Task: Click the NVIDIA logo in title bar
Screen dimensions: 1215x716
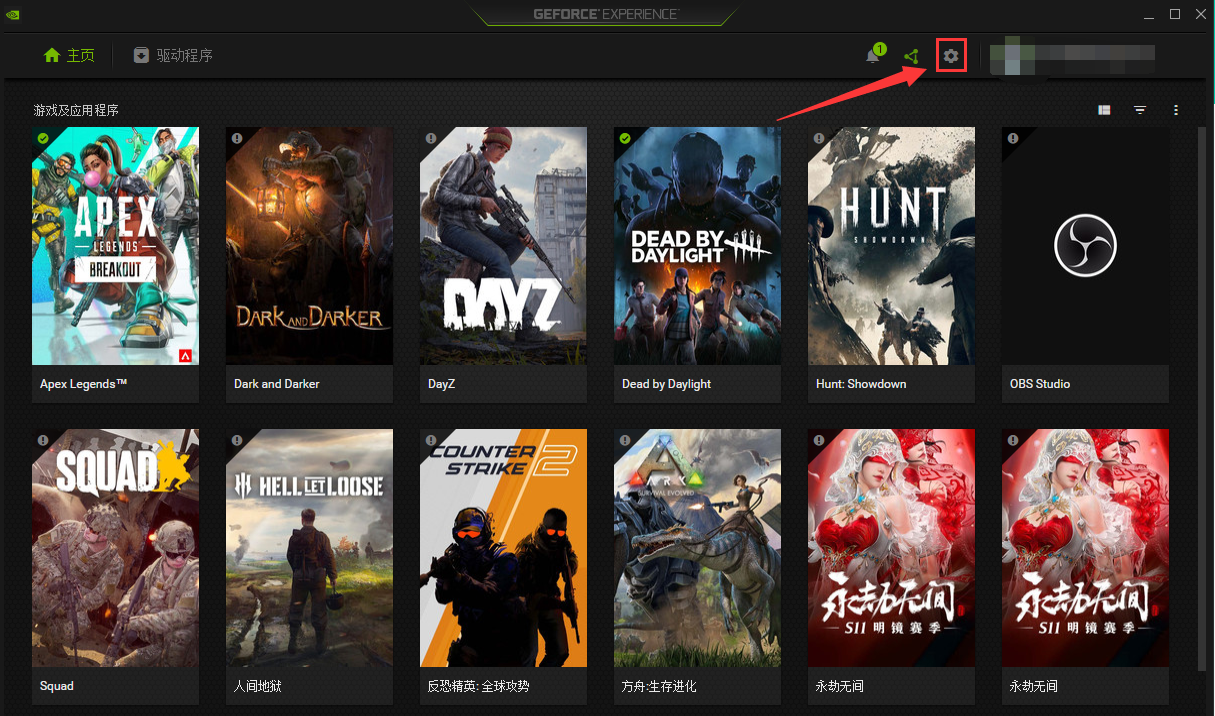Action: pos(13,14)
